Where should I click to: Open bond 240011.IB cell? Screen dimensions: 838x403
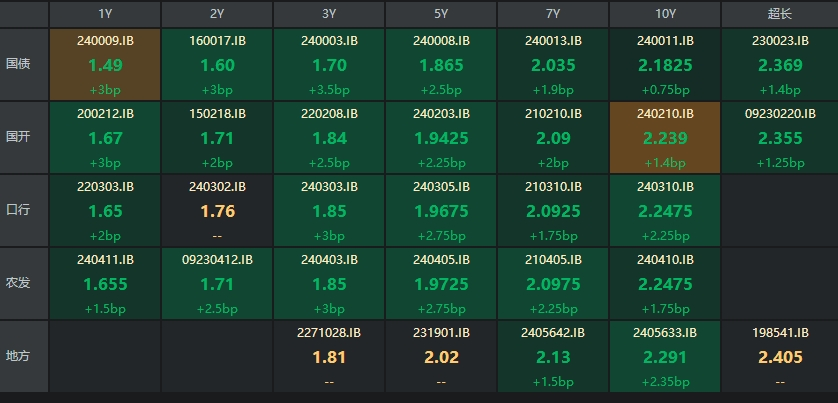click(x=665, y=64)
